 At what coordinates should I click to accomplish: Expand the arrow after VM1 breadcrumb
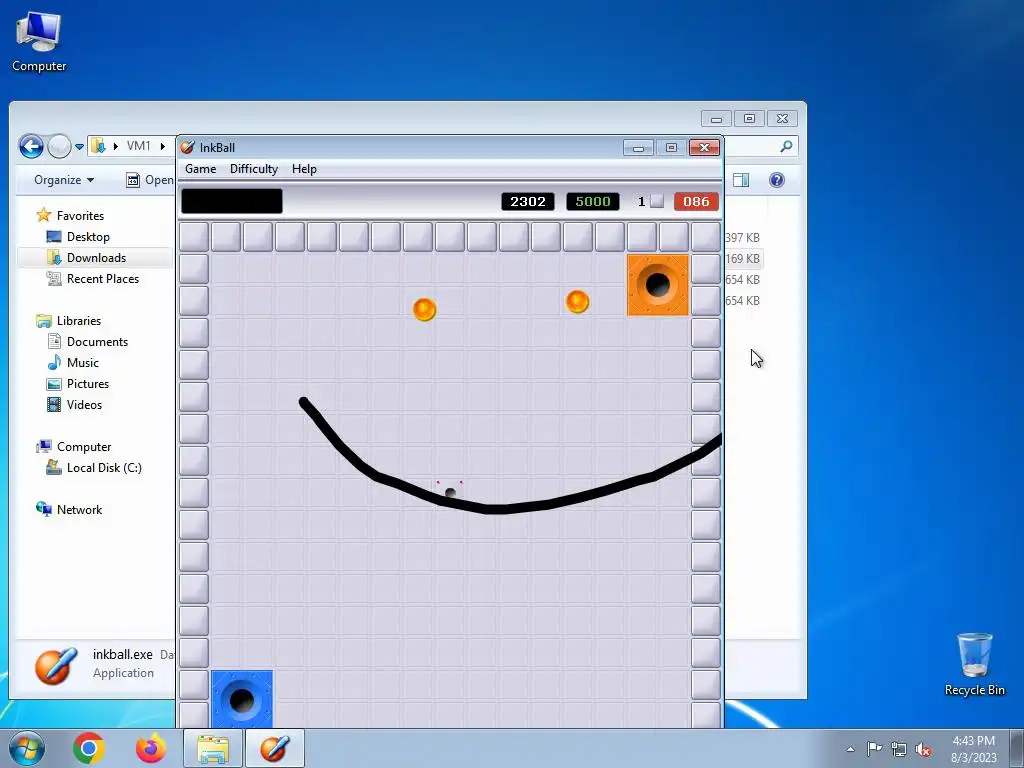(163, 146)
